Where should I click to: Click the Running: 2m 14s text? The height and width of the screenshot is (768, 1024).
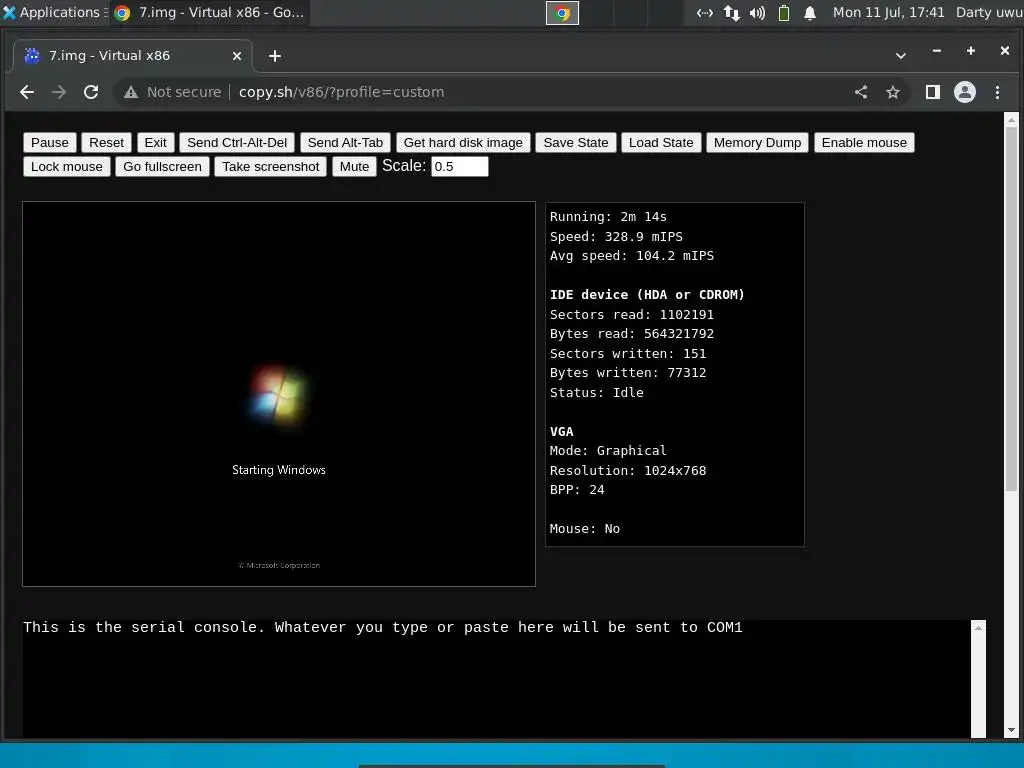tap(608, 217)
